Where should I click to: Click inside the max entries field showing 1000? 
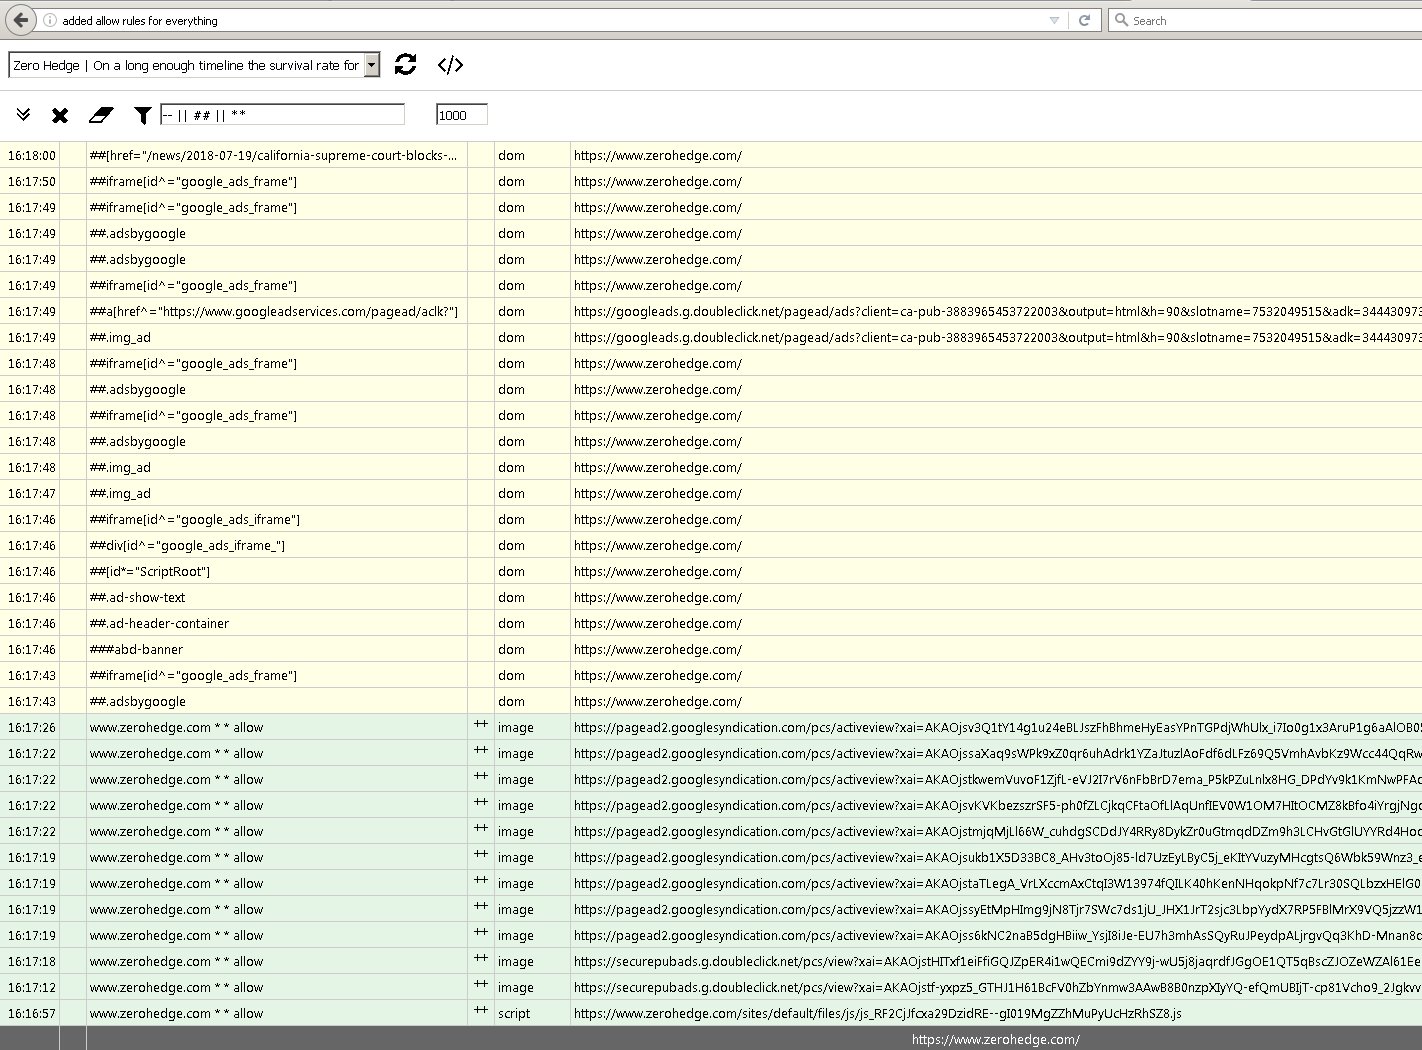pos(460,114)
